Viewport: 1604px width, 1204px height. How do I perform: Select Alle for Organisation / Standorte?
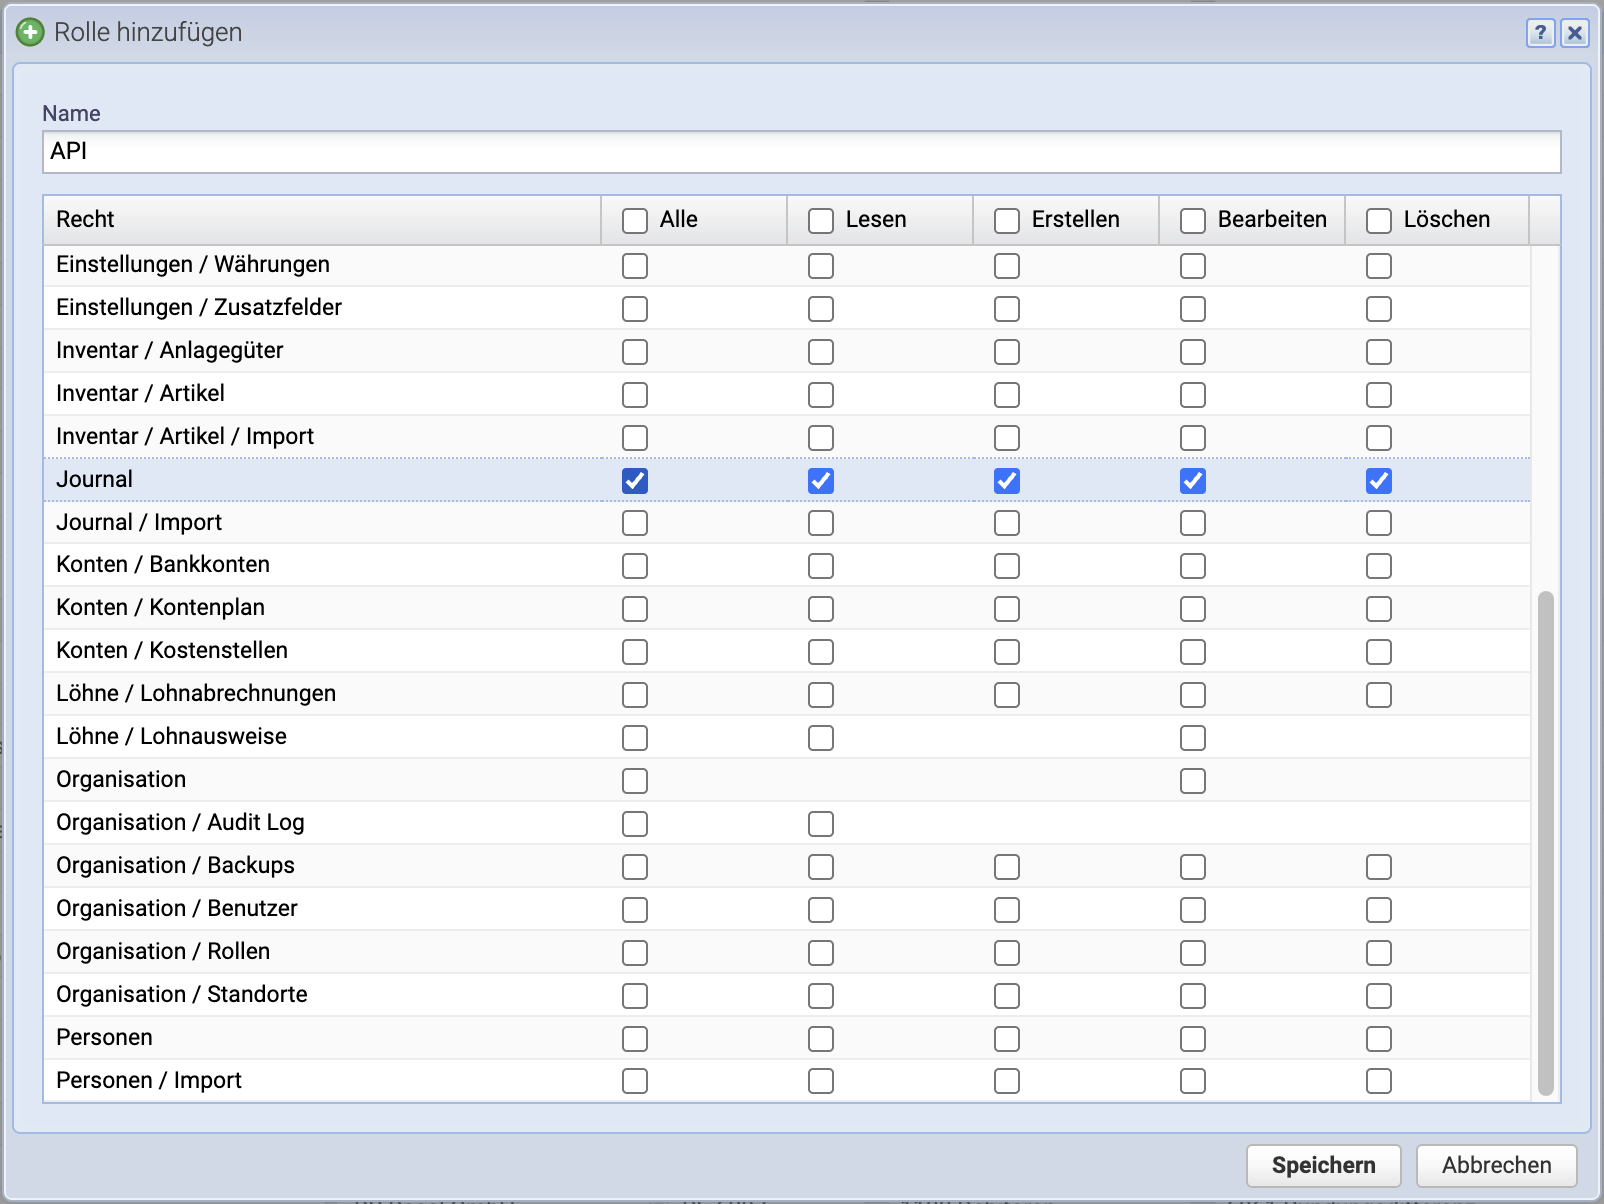(635, 996)
